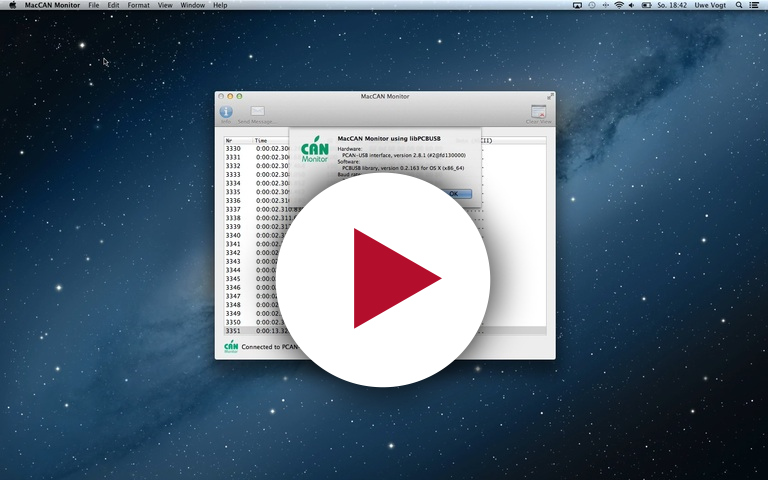Select message row 3343
768x480 pixels.
pyautogui.click(x=385, y=262)
